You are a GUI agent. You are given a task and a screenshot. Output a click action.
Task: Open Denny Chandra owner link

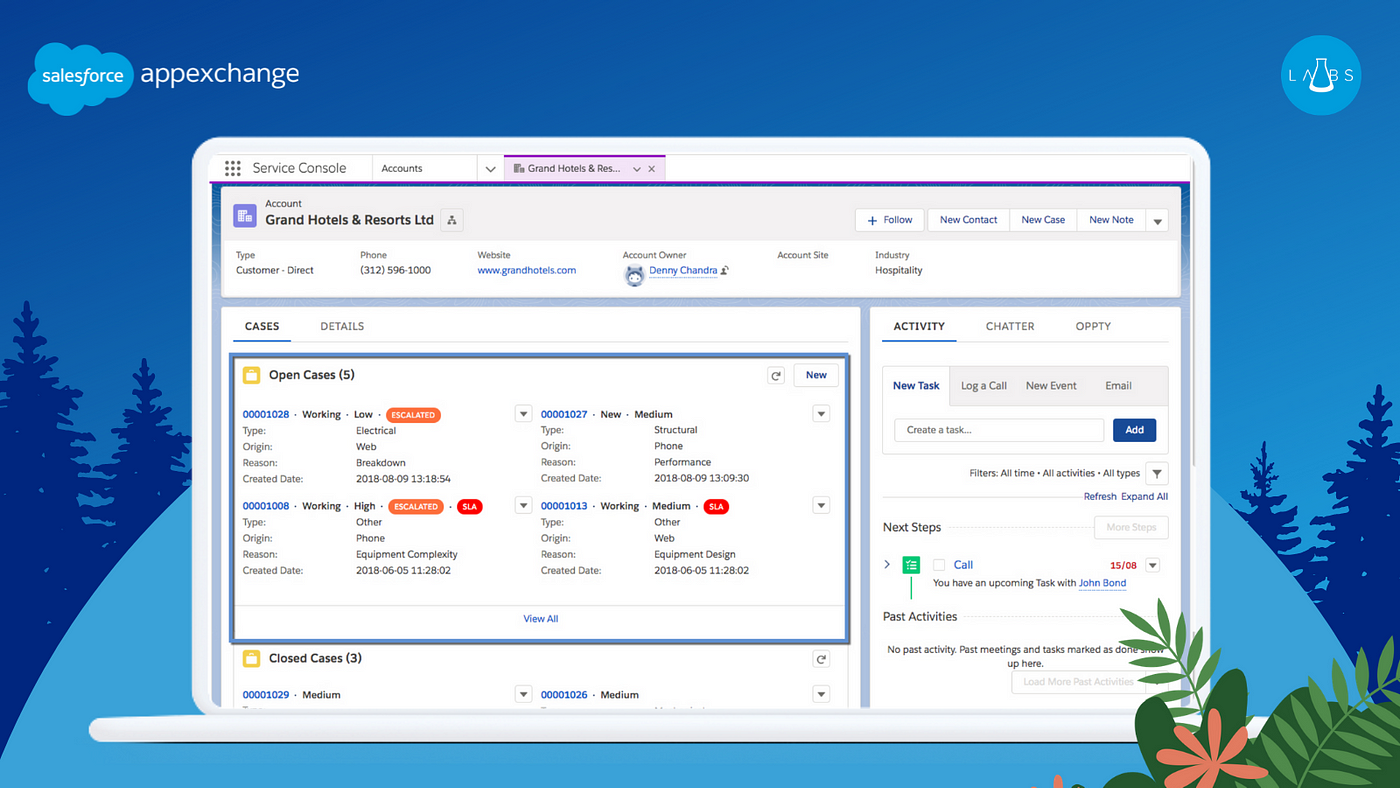(683, 271)
